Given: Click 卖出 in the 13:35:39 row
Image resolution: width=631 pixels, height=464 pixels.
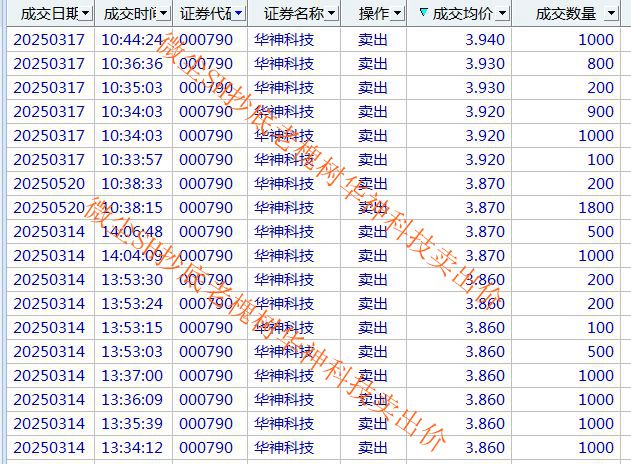Looking at the screenshot, I should [x=373, y=424].
